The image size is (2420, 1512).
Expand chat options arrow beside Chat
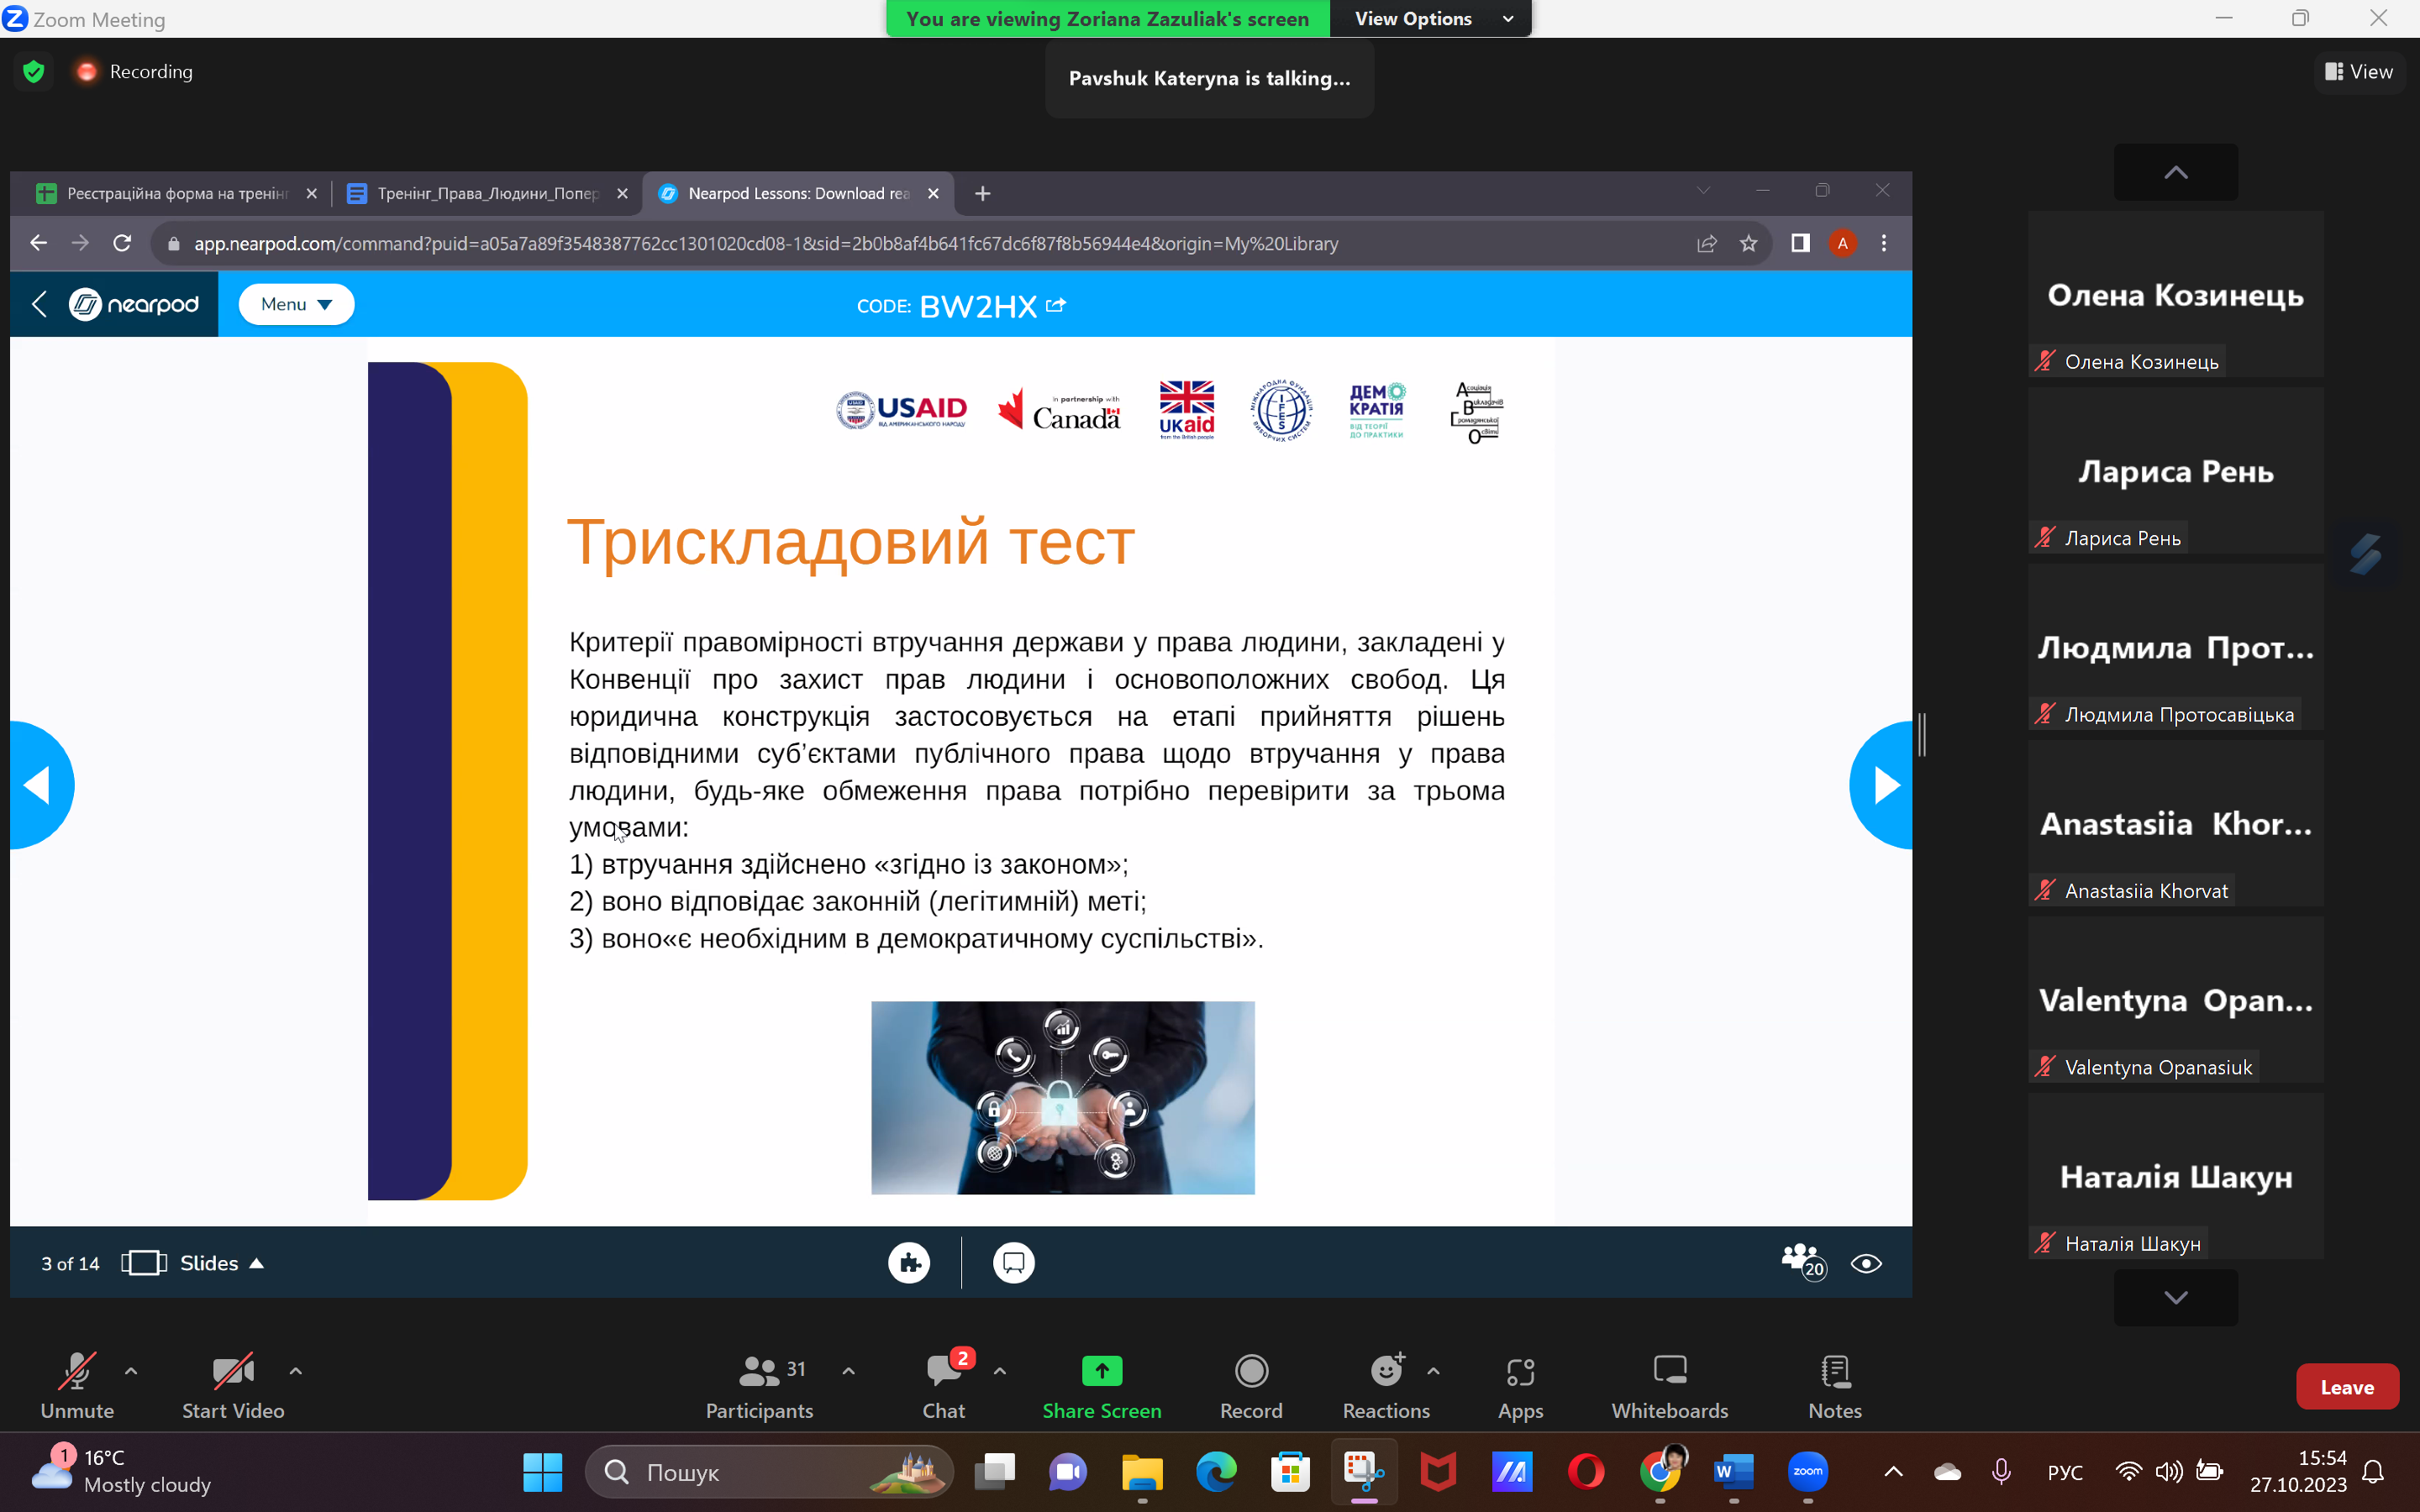point(999,1371)
